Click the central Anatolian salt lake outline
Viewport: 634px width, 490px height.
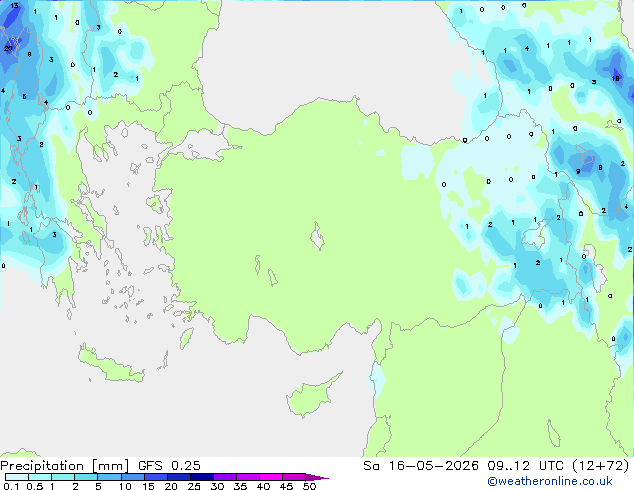pos(317,236)
